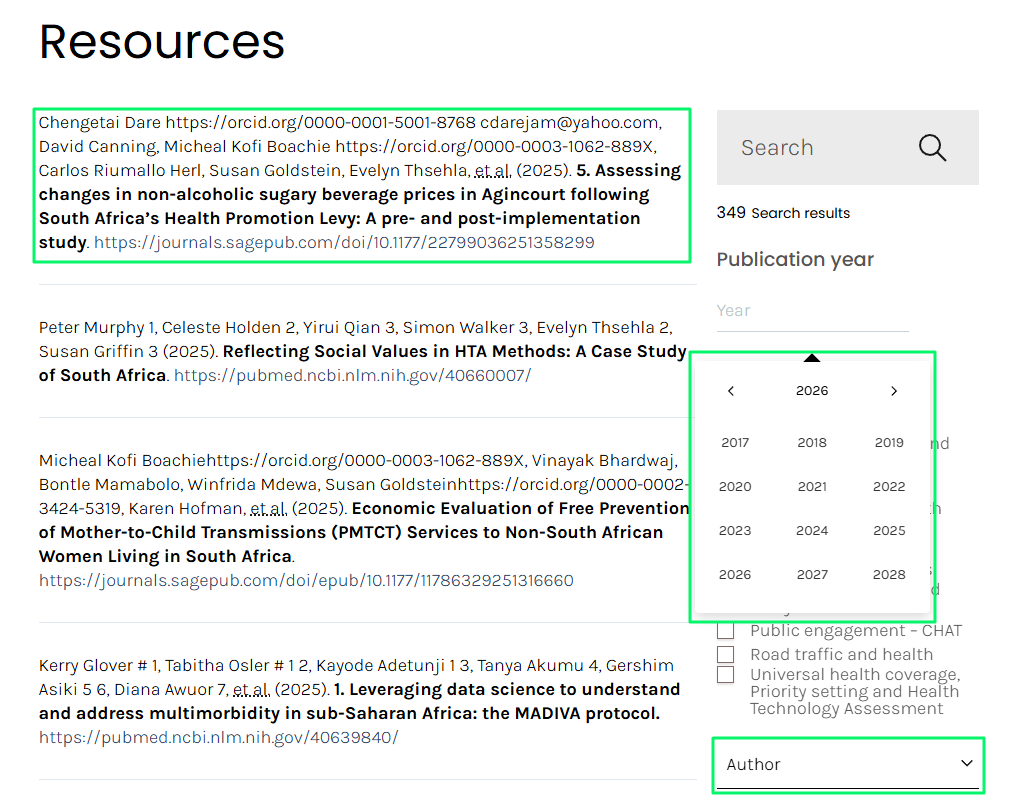
Task: Choose 2021 from the year grid
Action: pyautogui.click(x=812, y=487)
